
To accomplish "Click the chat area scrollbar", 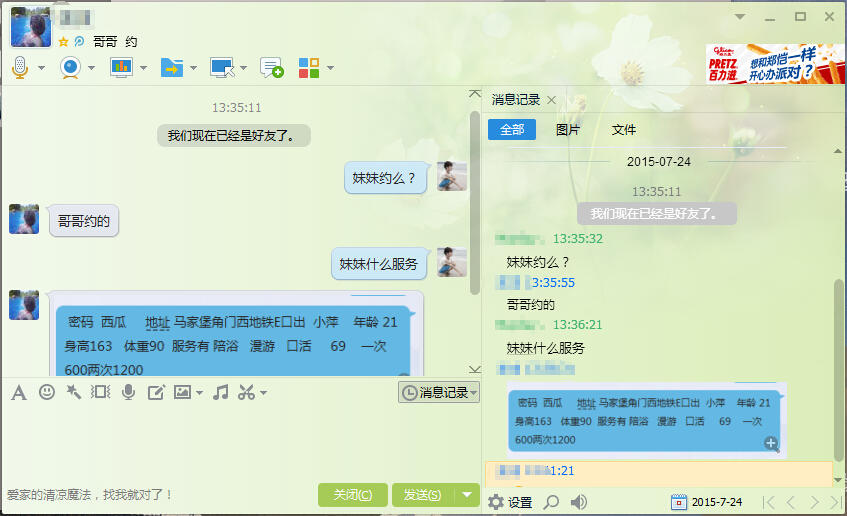I will coord(475,203).
